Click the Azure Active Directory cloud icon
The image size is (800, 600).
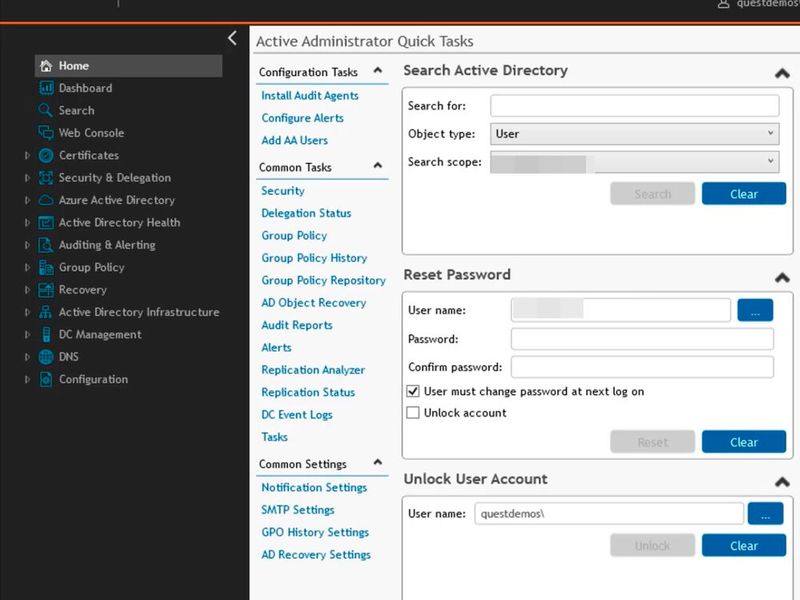[x=46, y=200]
